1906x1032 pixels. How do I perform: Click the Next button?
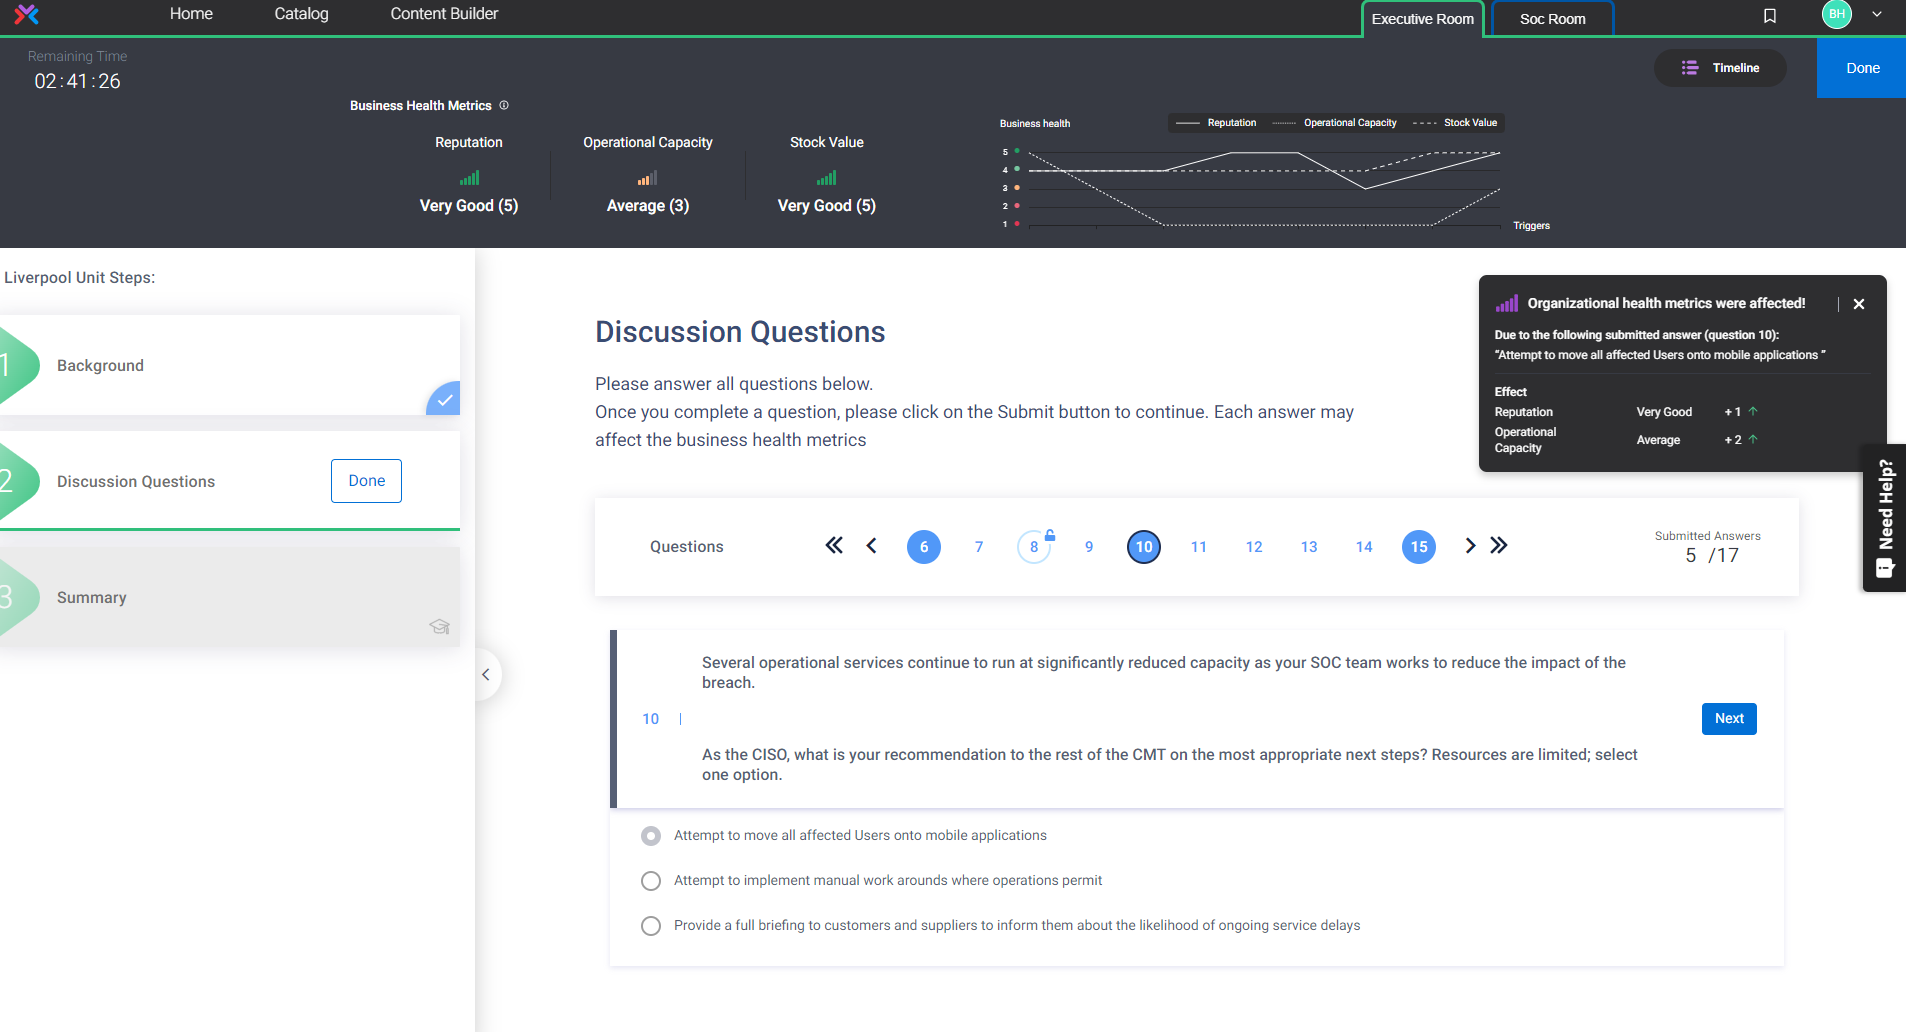[x=1729, y=719]
